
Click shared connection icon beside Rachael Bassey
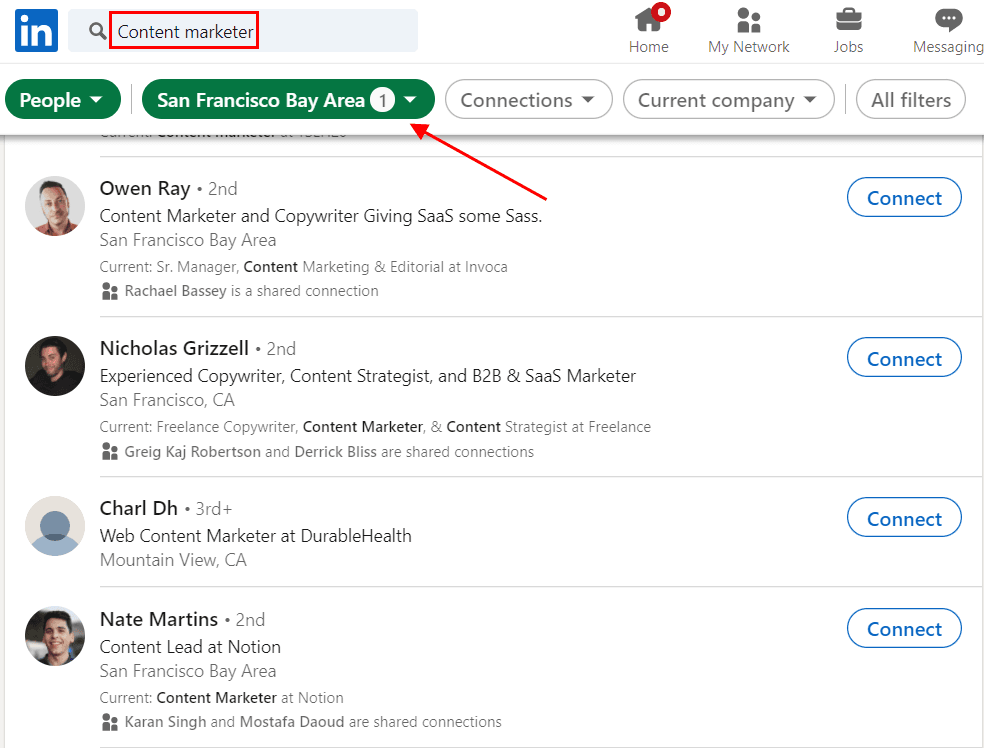tap(110, 291)
